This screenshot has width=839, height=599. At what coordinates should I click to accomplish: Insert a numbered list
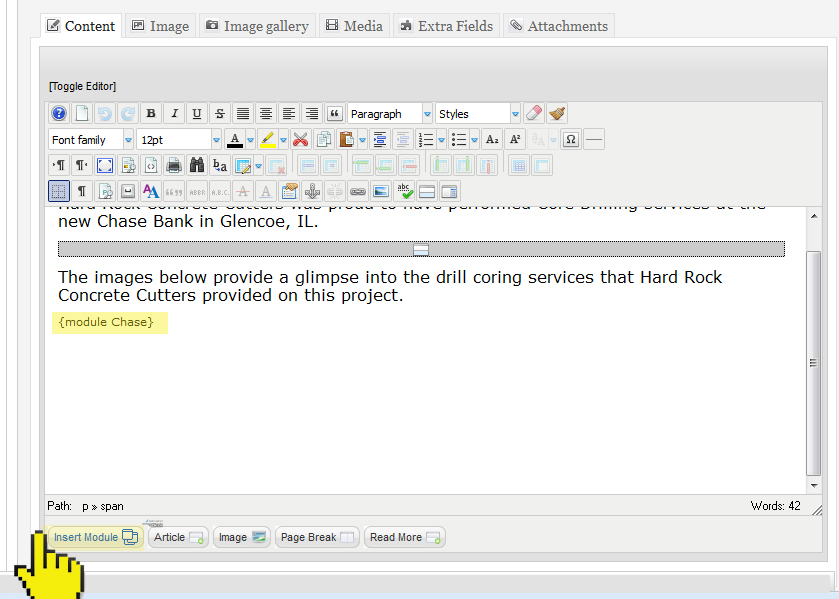click(426, 140)
